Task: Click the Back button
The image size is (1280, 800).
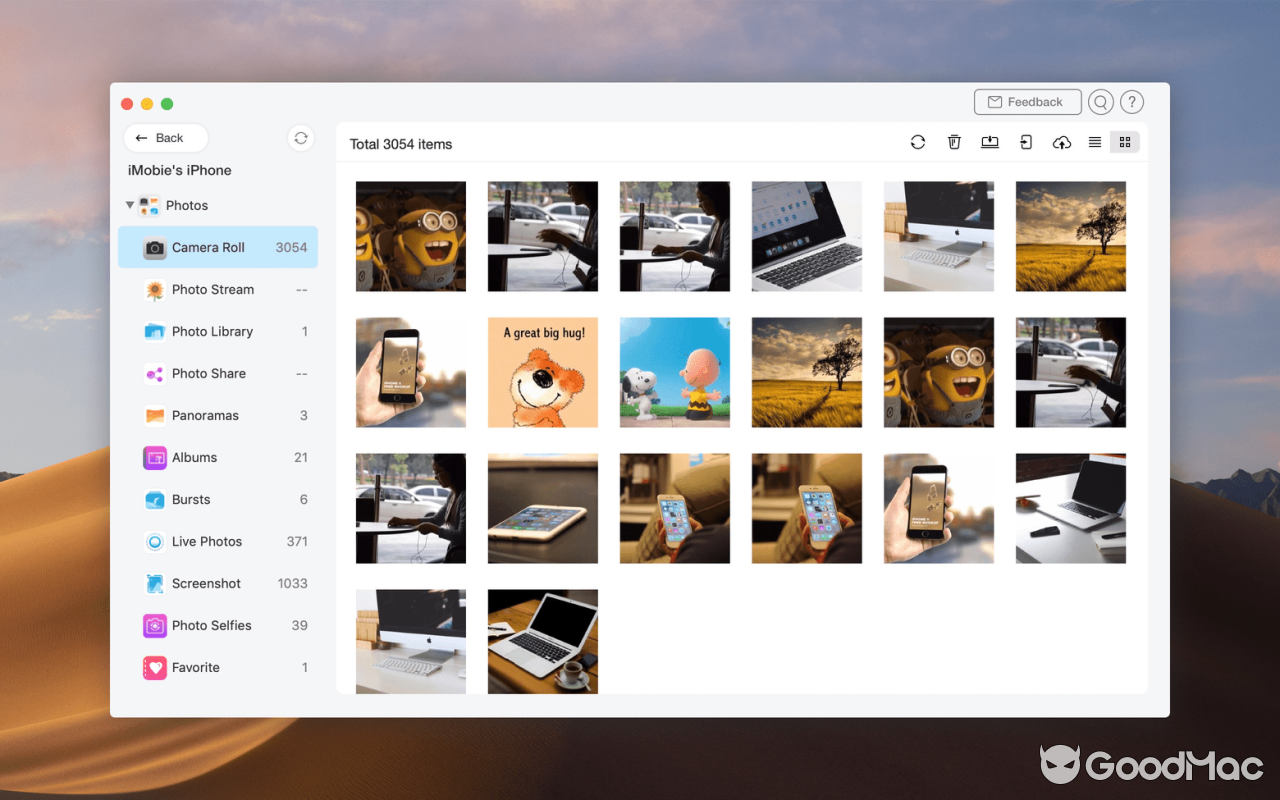Action: [x=165, y=137]
